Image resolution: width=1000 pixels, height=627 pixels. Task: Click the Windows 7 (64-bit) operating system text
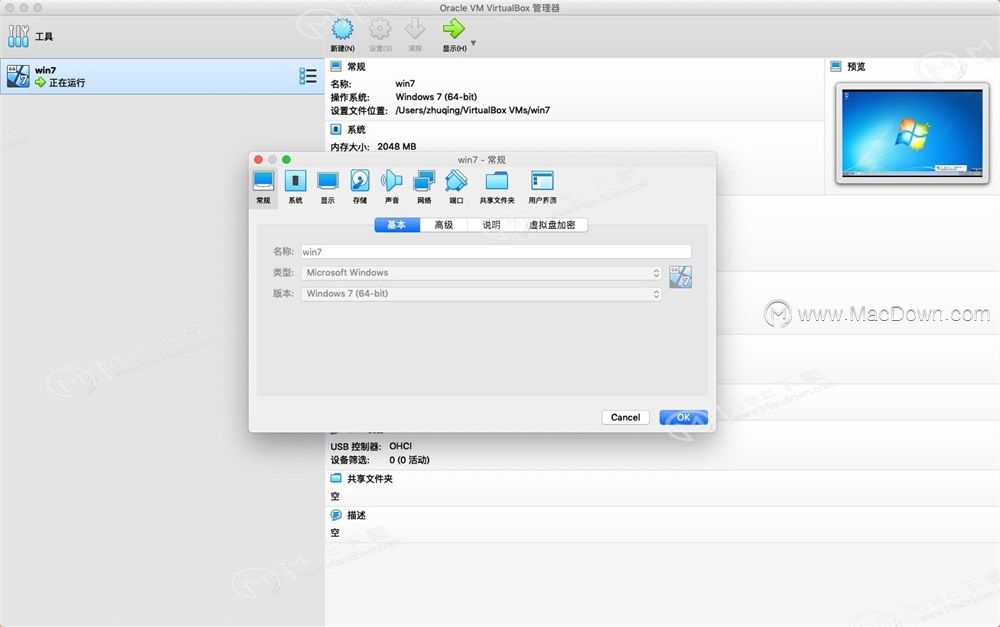(x=436, y=96)
